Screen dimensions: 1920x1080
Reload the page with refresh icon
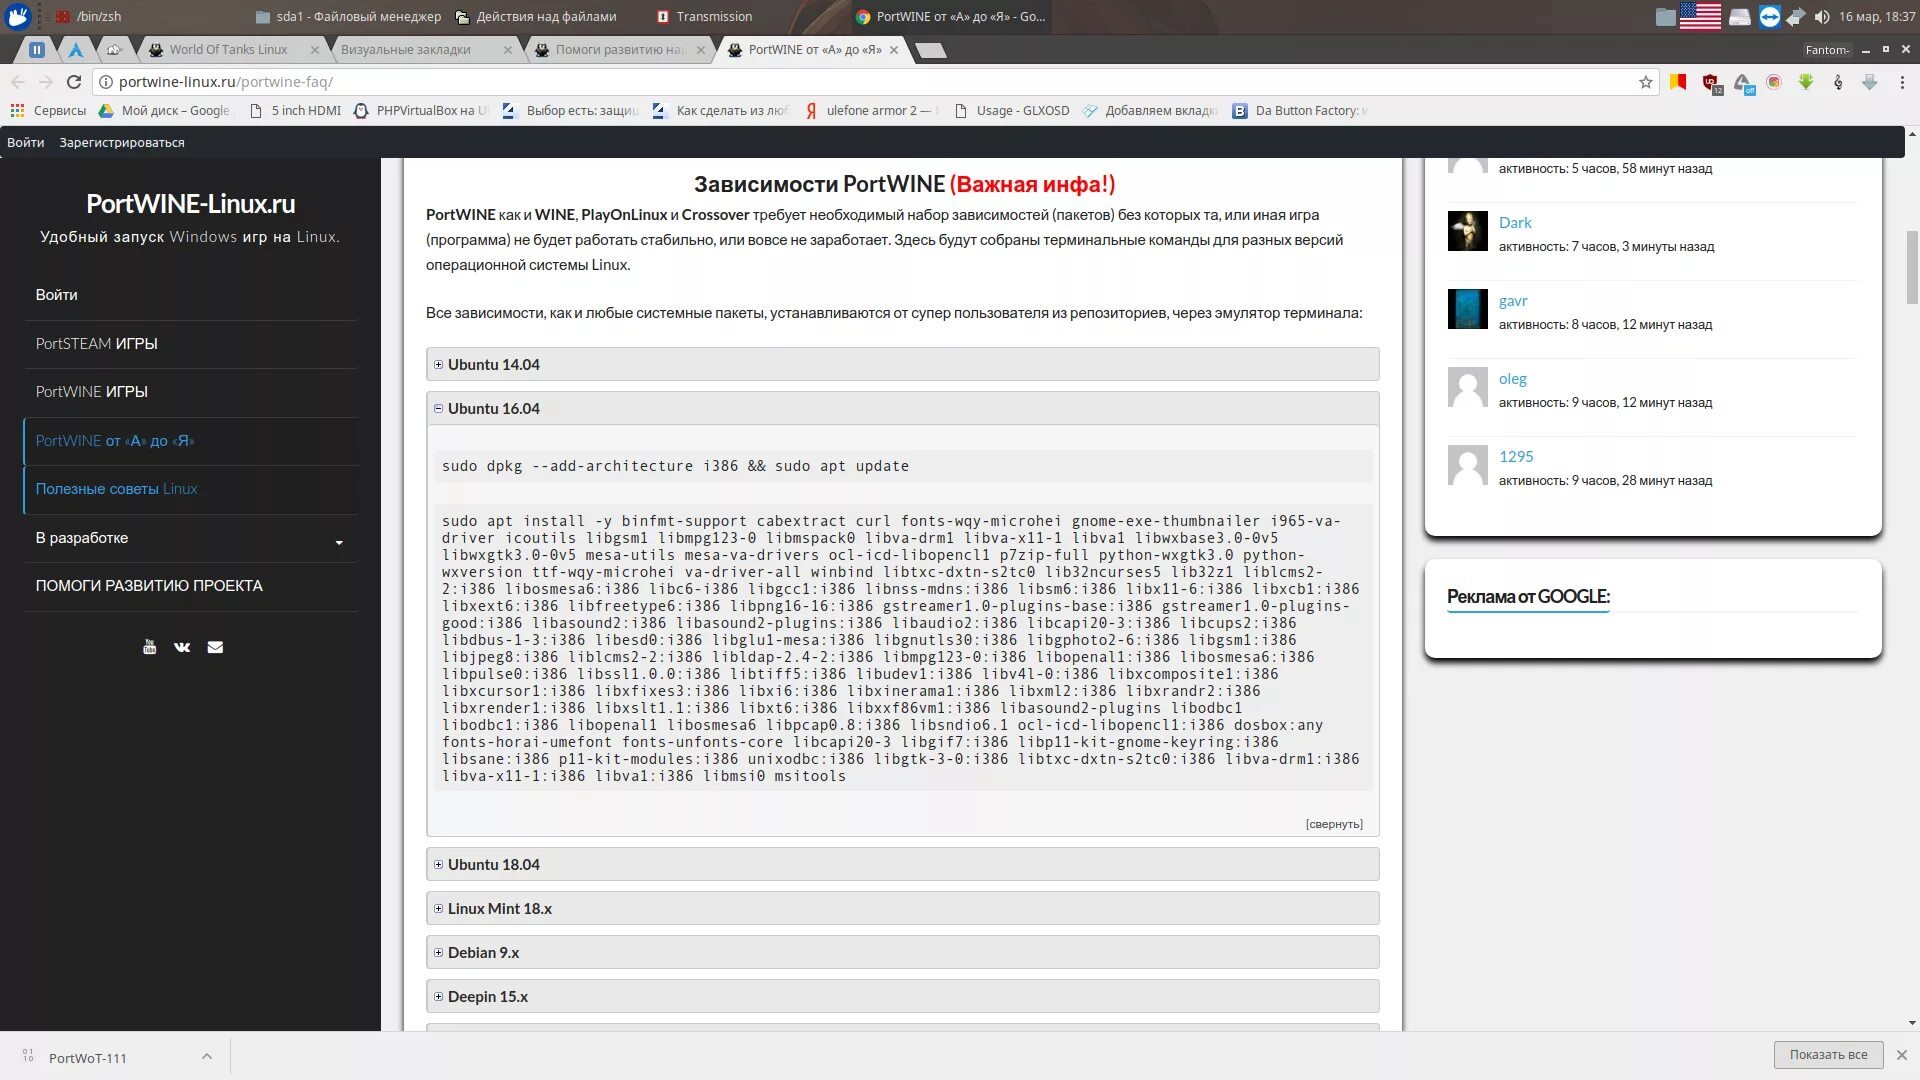coord(73,82)
